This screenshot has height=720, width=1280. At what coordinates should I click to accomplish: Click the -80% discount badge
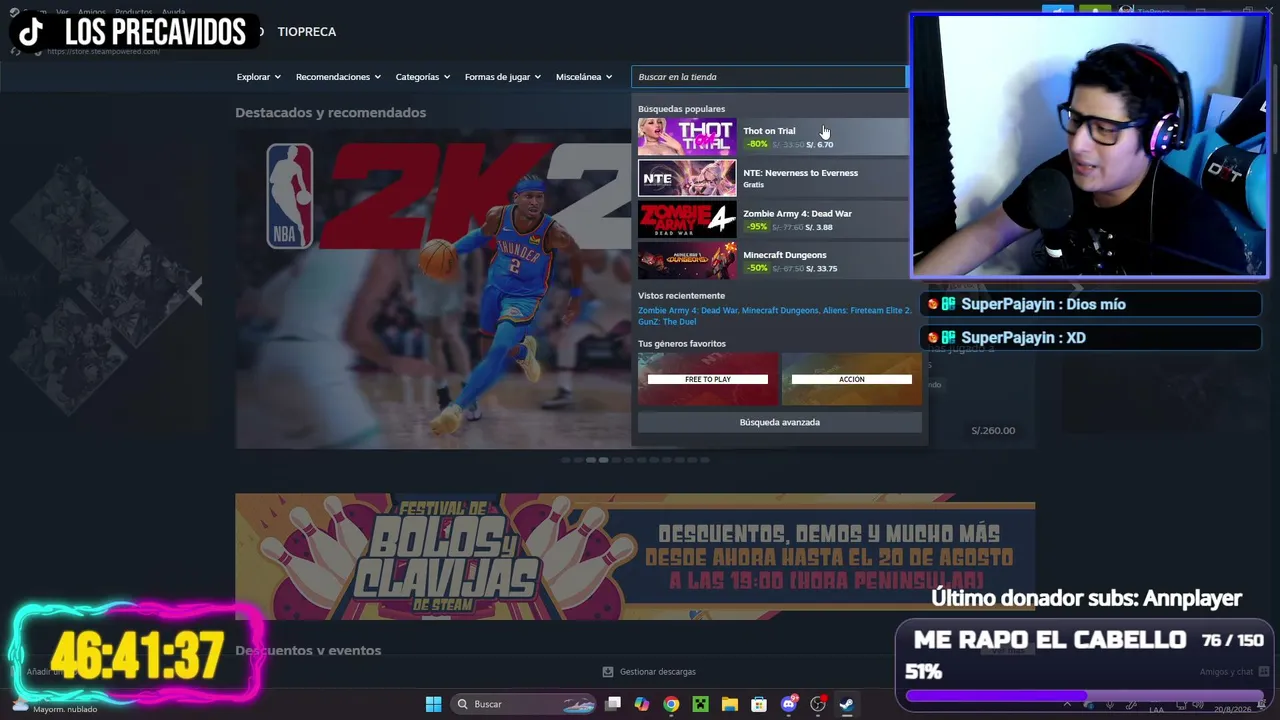click(x=757, y=145)
